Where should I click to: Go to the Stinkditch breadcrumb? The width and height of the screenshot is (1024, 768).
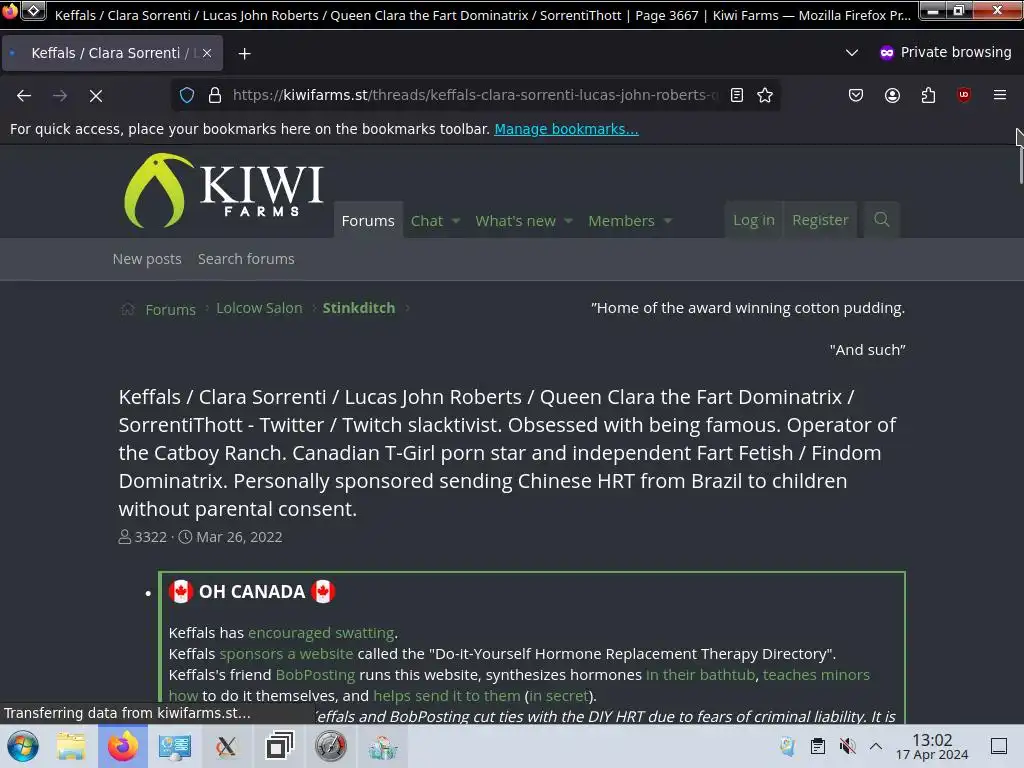[x=359, y=308]
